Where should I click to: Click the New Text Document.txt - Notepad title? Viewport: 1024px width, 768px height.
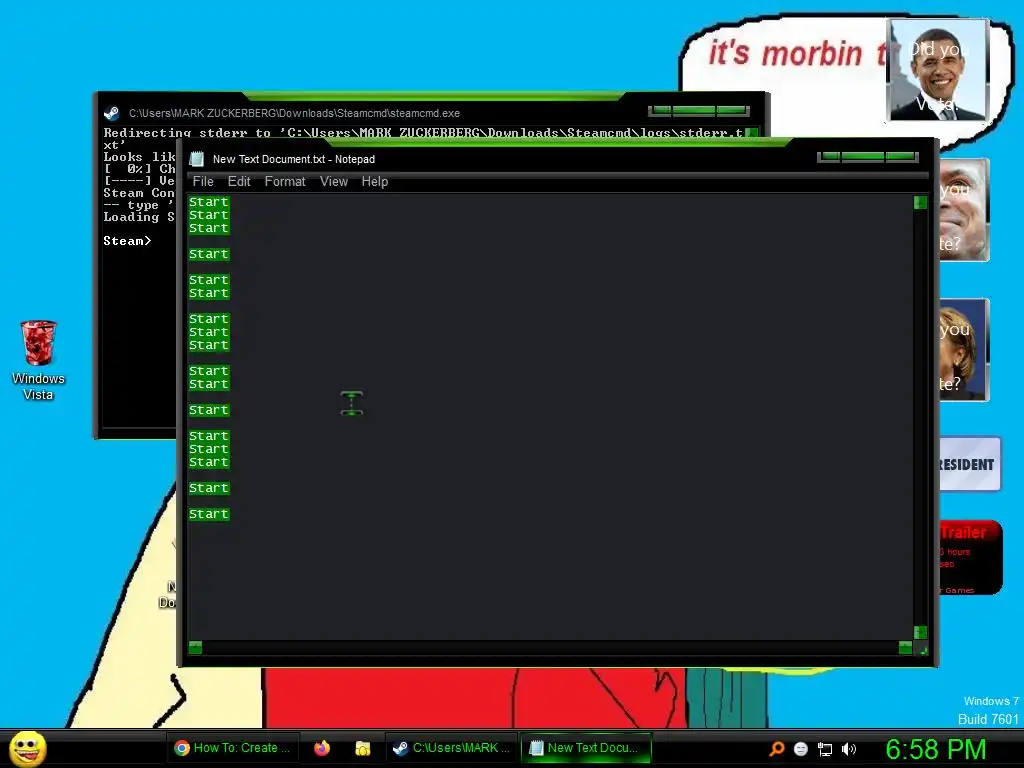pyautogui.click(x=294, y=159)
